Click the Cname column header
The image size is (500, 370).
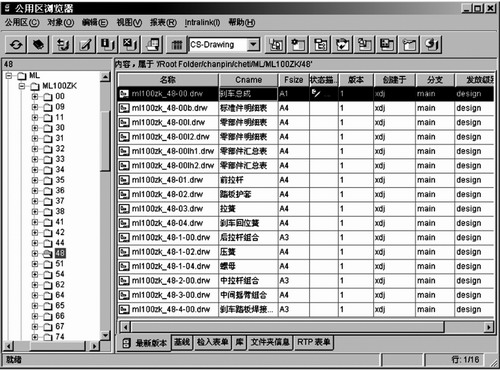point(248,80)
